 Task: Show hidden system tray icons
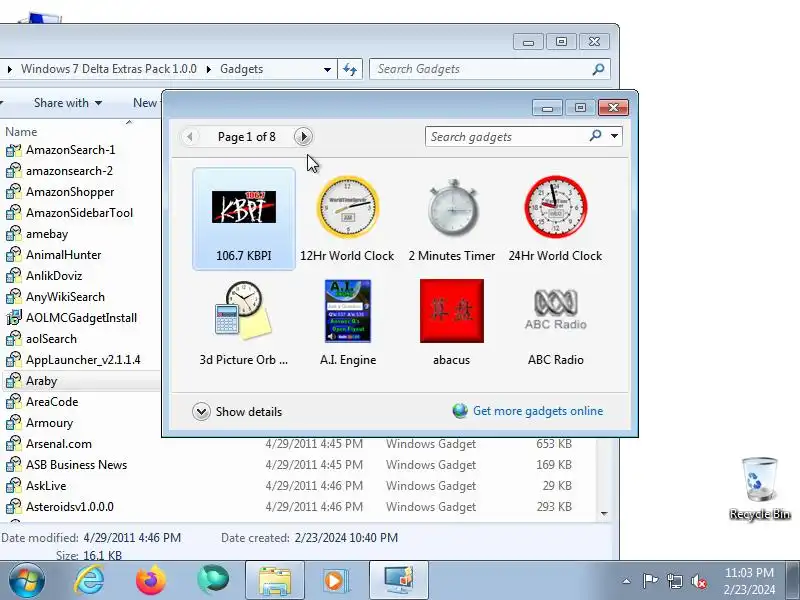627,581
